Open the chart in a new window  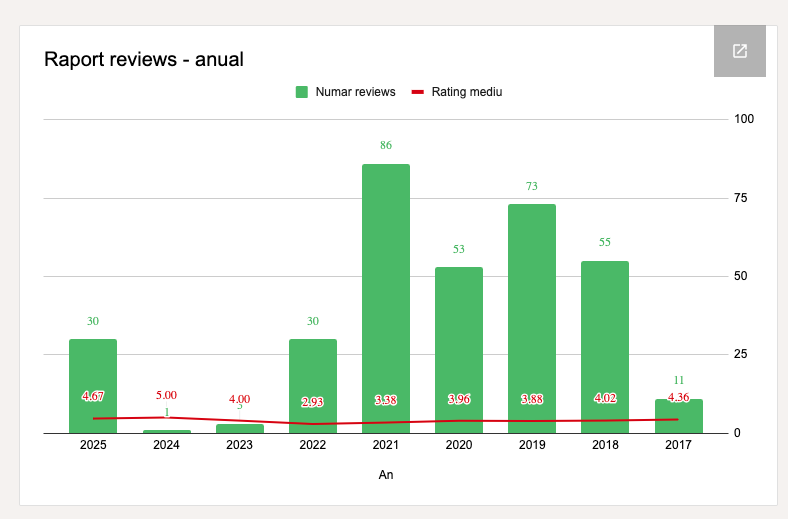click(740, 51)
